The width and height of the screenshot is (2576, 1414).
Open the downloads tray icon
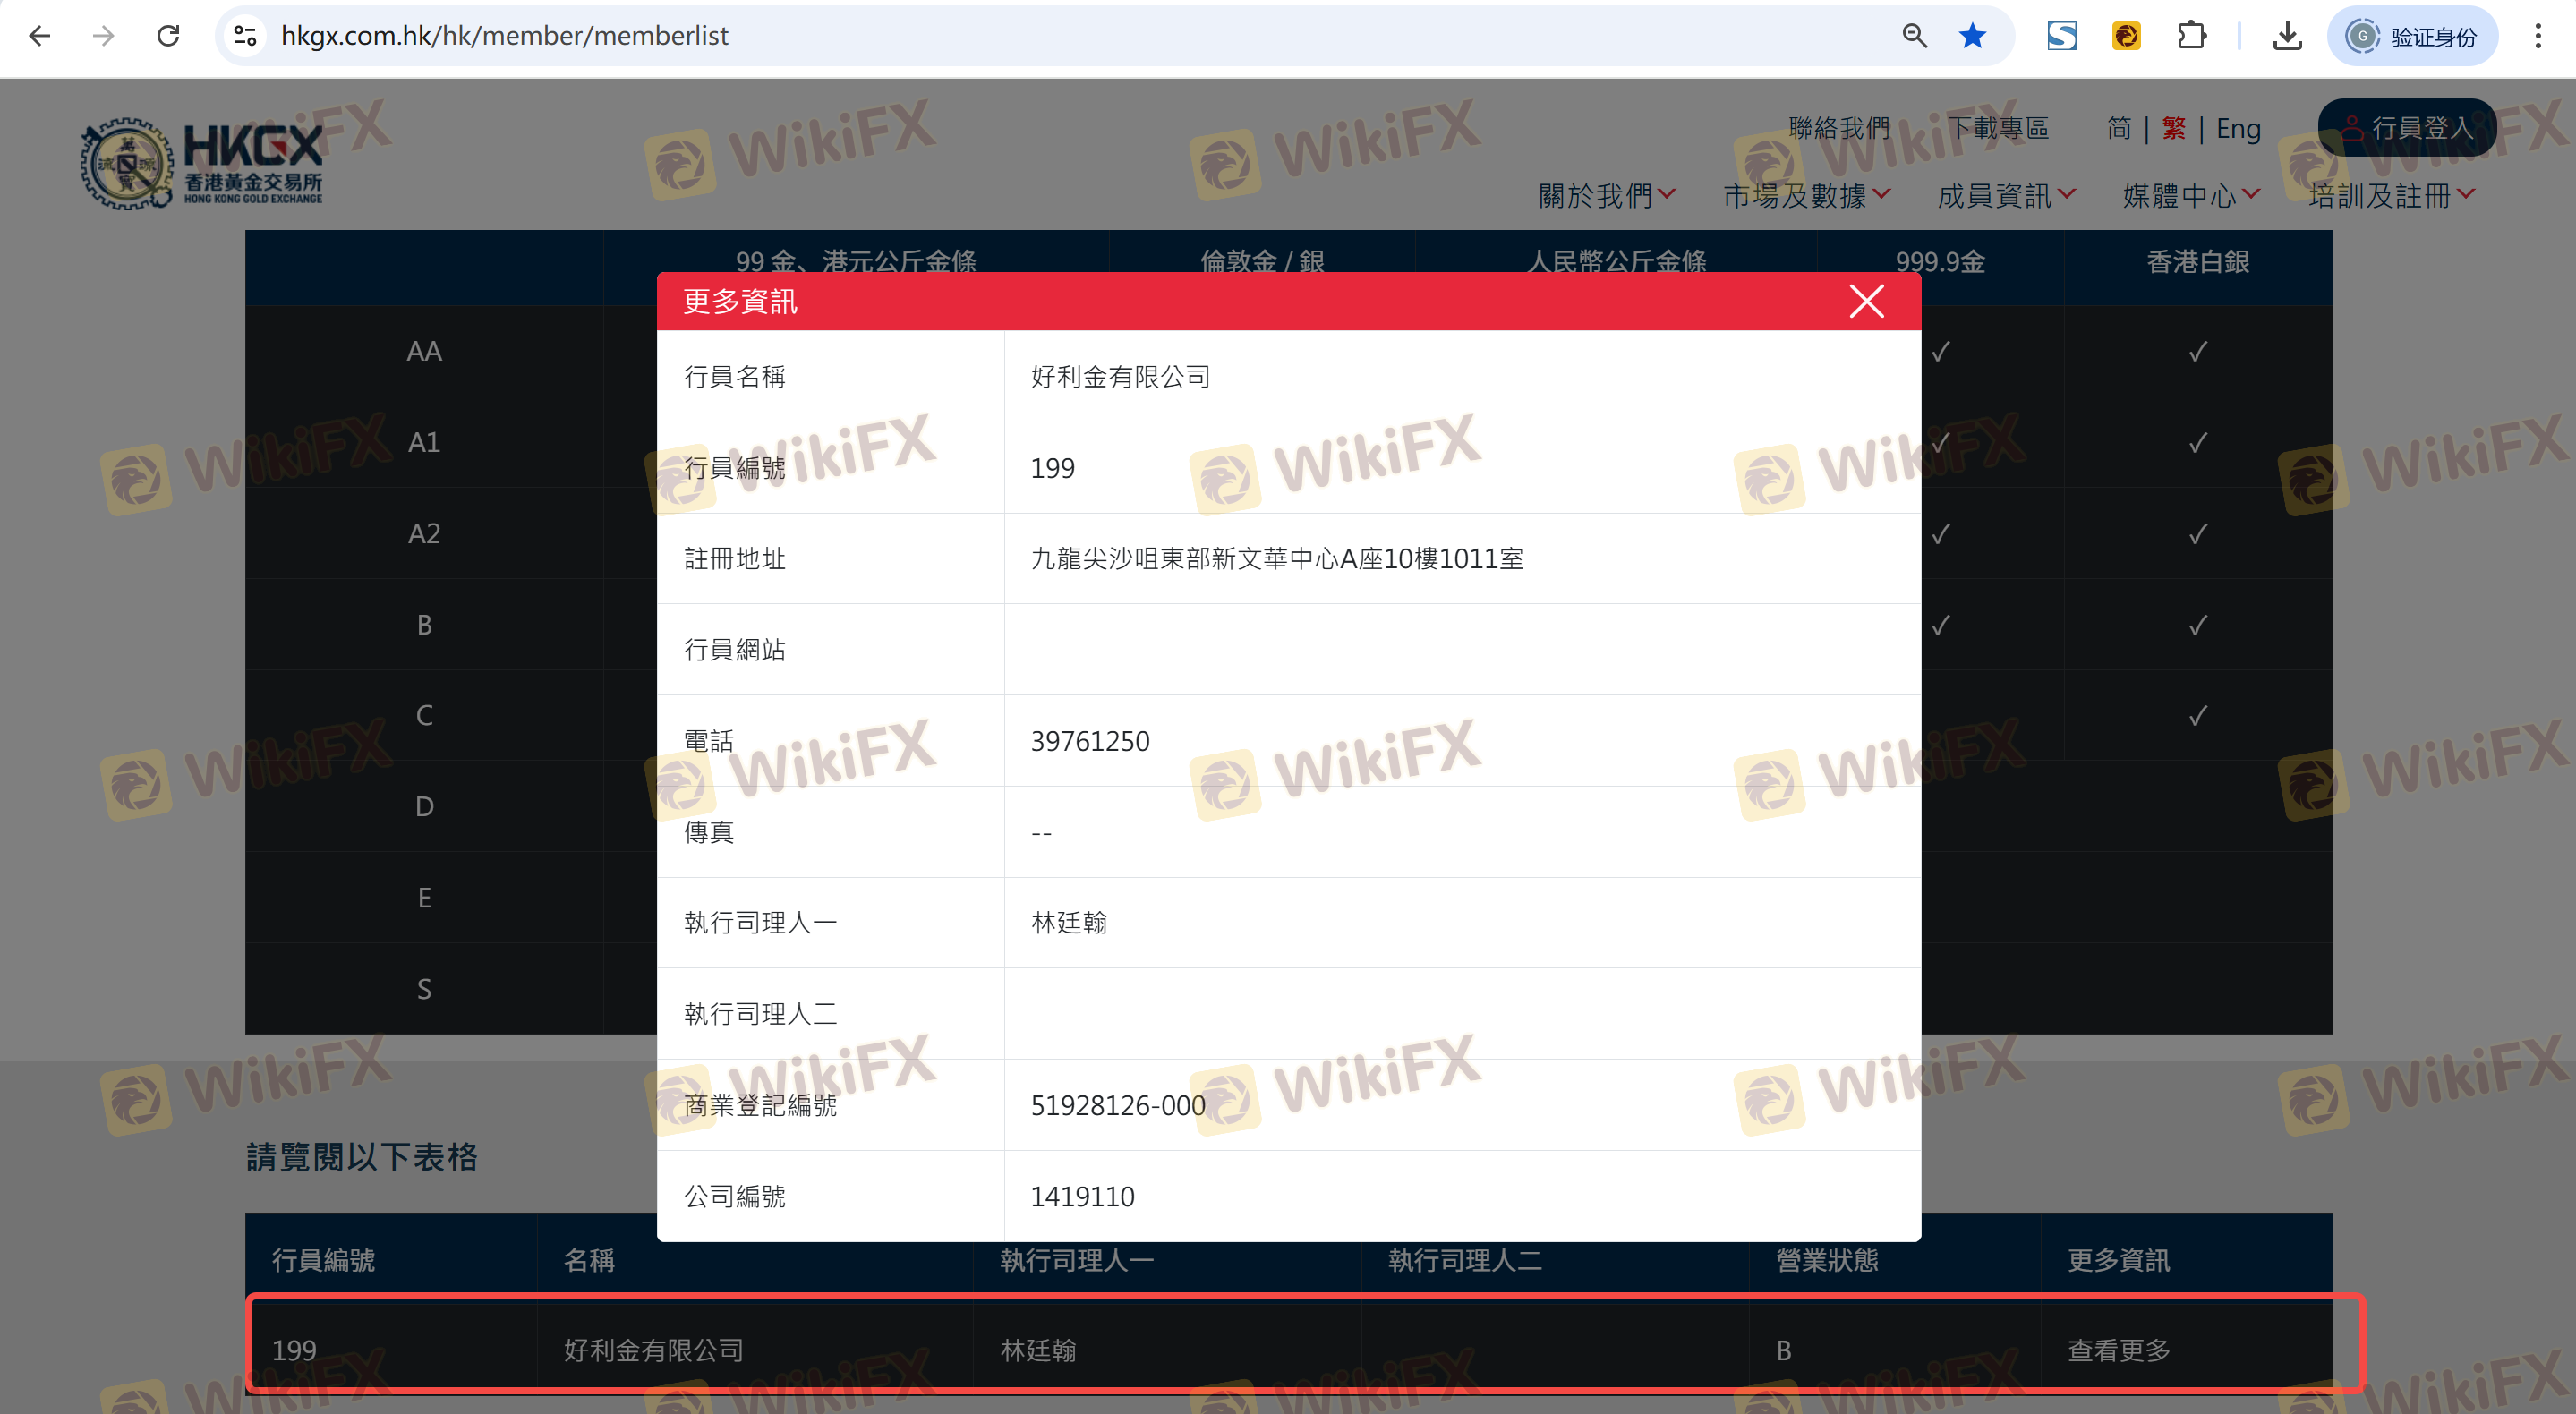pos(2287,36)
